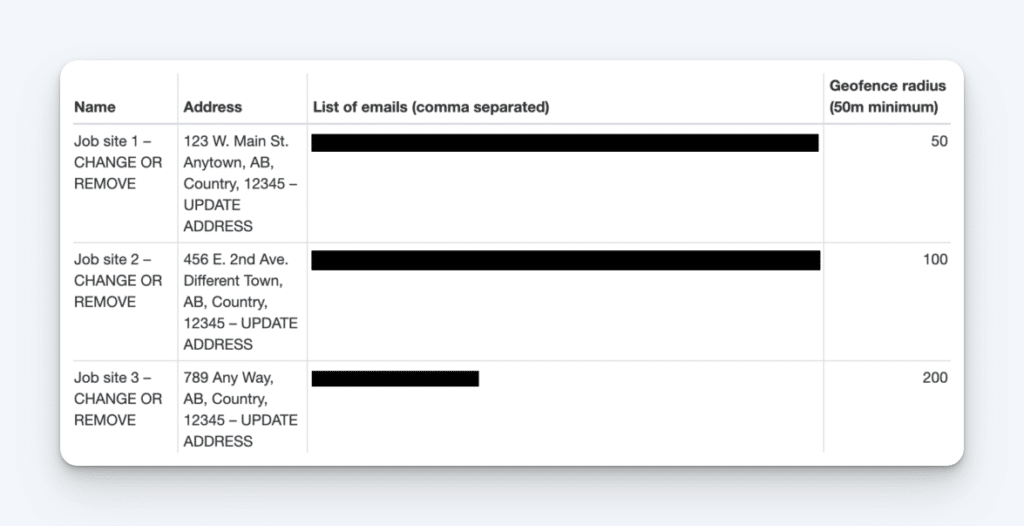1024x526 pixels.
Task: Click the empty space below the radius 100 value
Action: click(x=887, y=314)
